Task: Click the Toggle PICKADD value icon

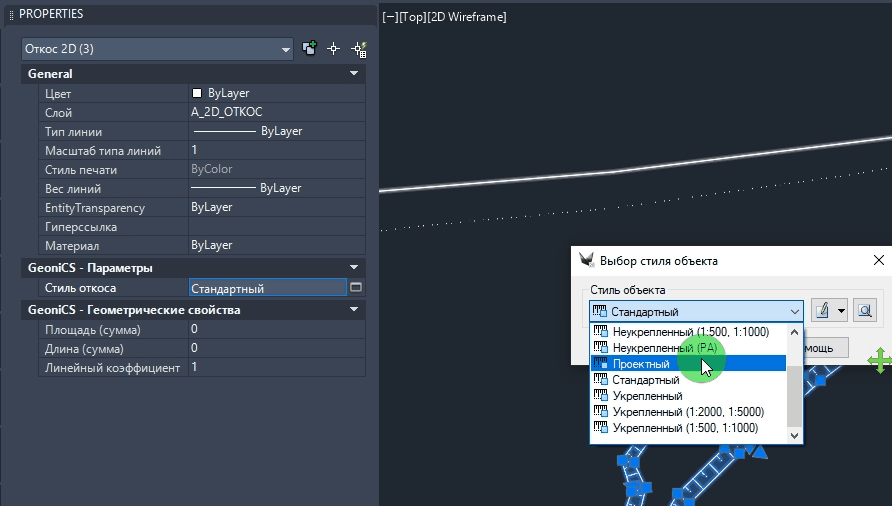Action: tap(310, 48)
